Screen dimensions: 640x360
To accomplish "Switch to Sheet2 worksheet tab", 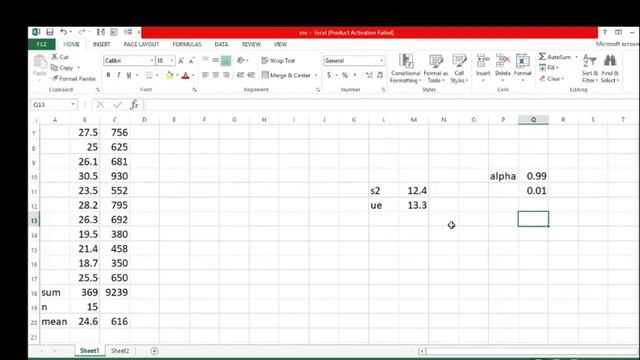I will (120, 351).
